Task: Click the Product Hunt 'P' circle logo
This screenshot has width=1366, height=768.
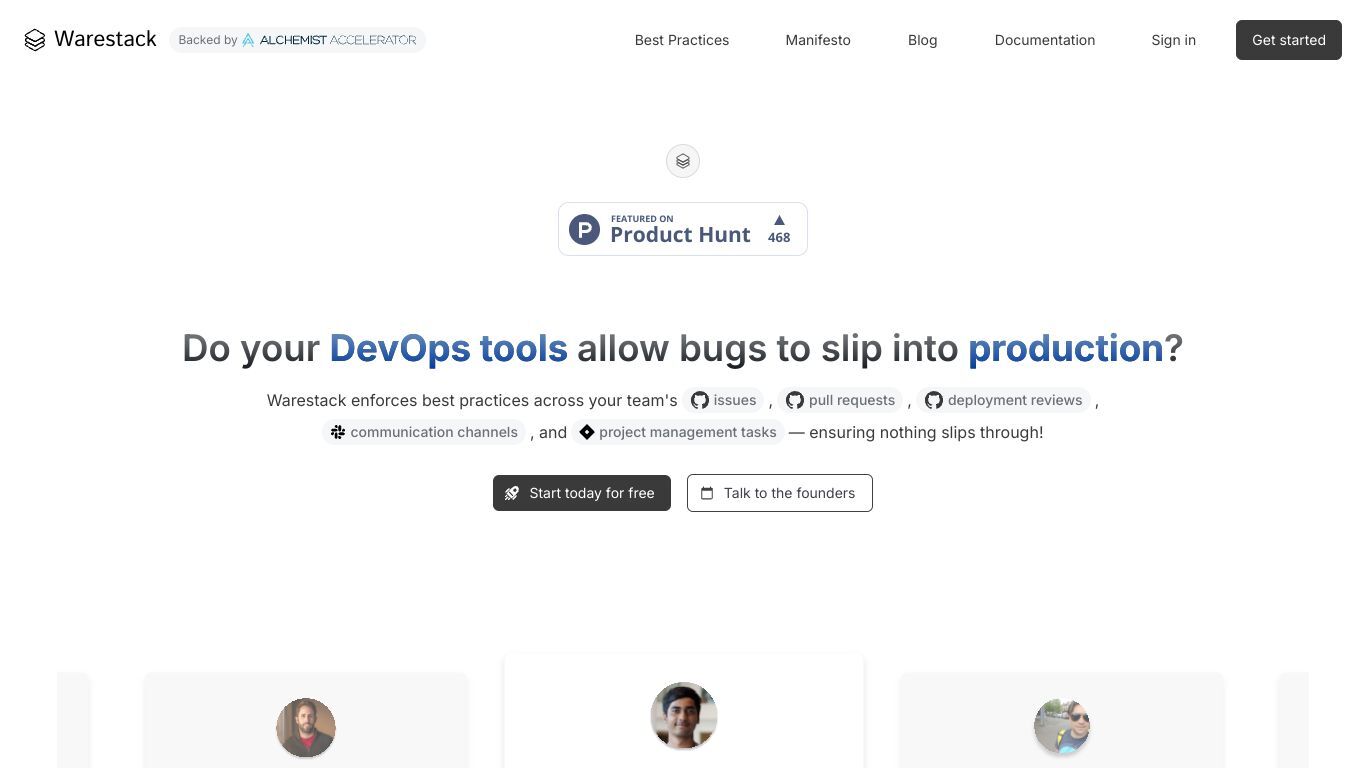Action: (585, 229)
